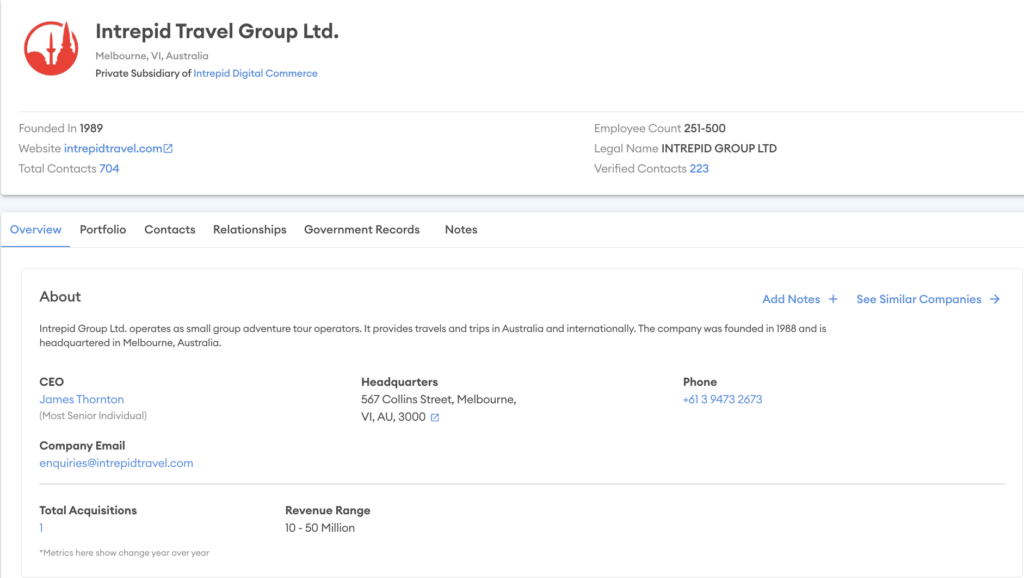Call the phone number +61 3 9473 2673
The height and width of the screenshot is (578, 1024).
[722, 399]
